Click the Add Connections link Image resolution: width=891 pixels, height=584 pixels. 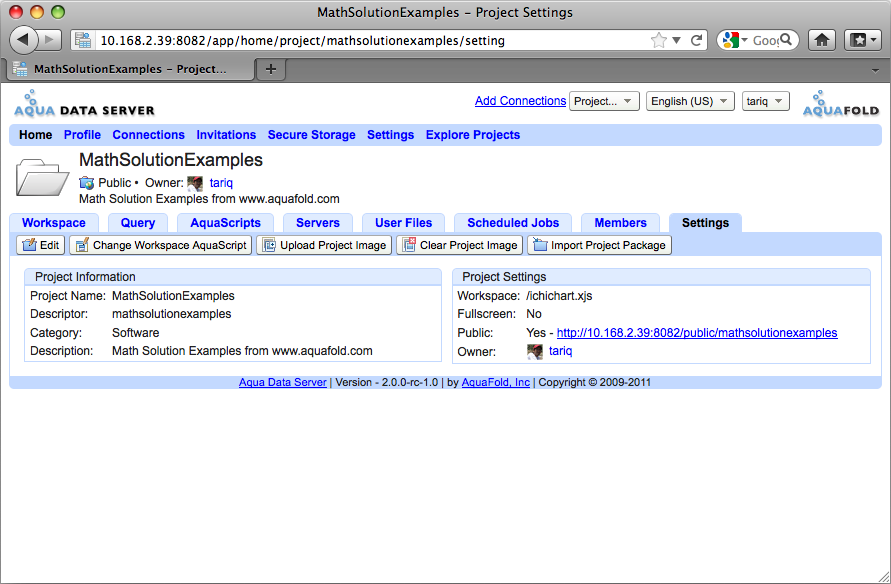521,101
